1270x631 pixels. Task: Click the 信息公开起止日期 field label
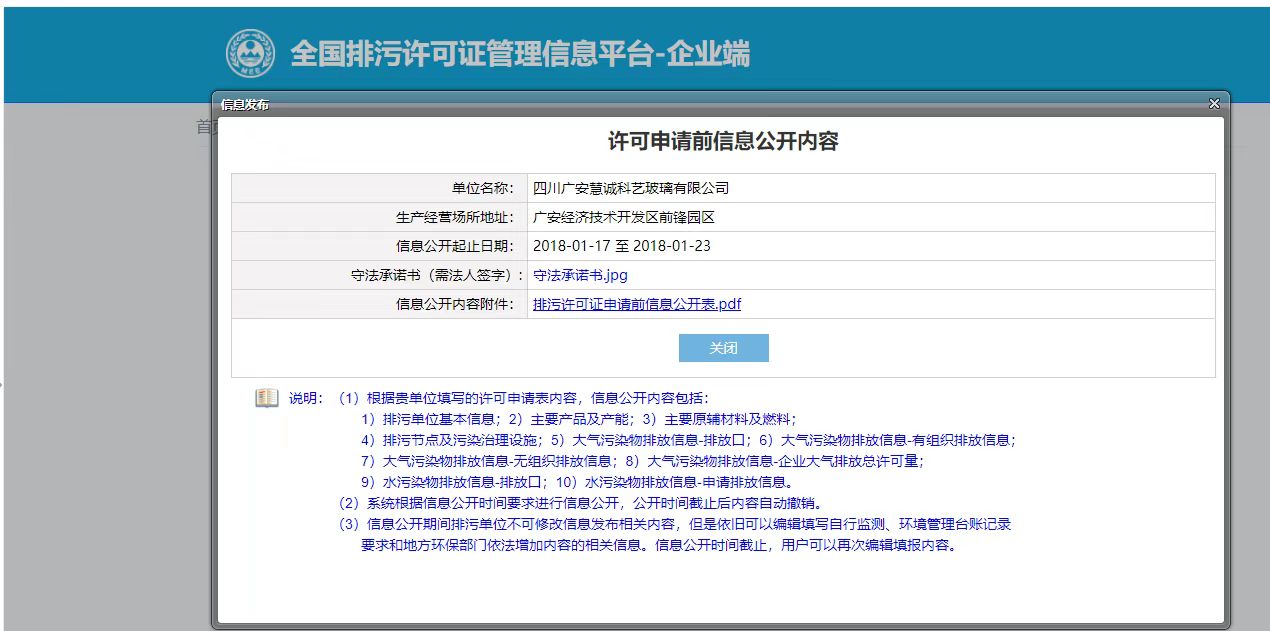click(x=454, y=246)
